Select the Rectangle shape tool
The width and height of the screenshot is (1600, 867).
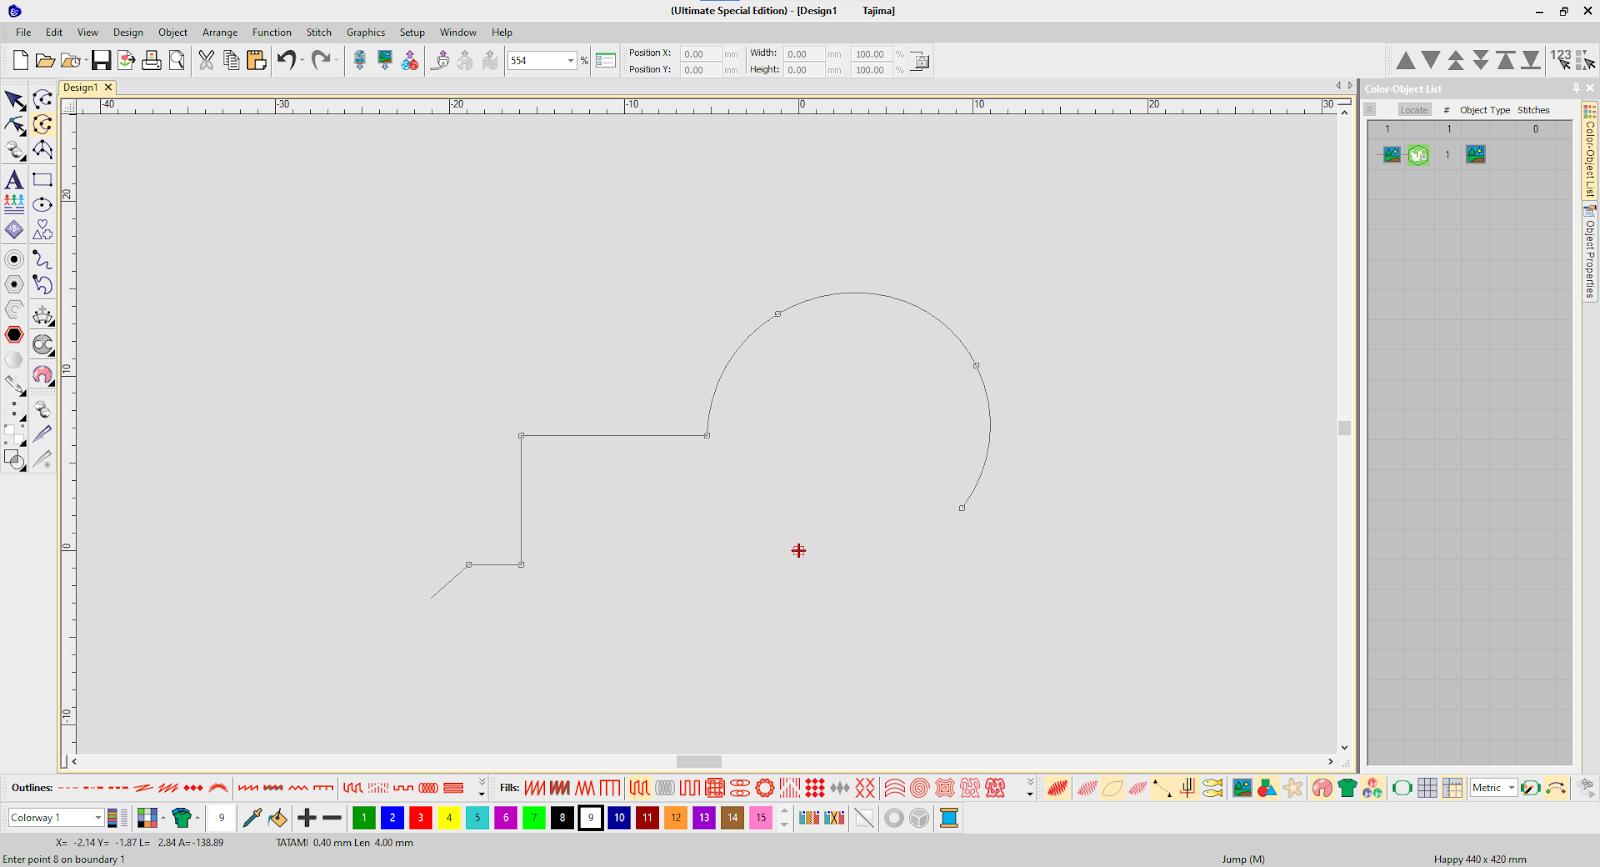[42, 180]
